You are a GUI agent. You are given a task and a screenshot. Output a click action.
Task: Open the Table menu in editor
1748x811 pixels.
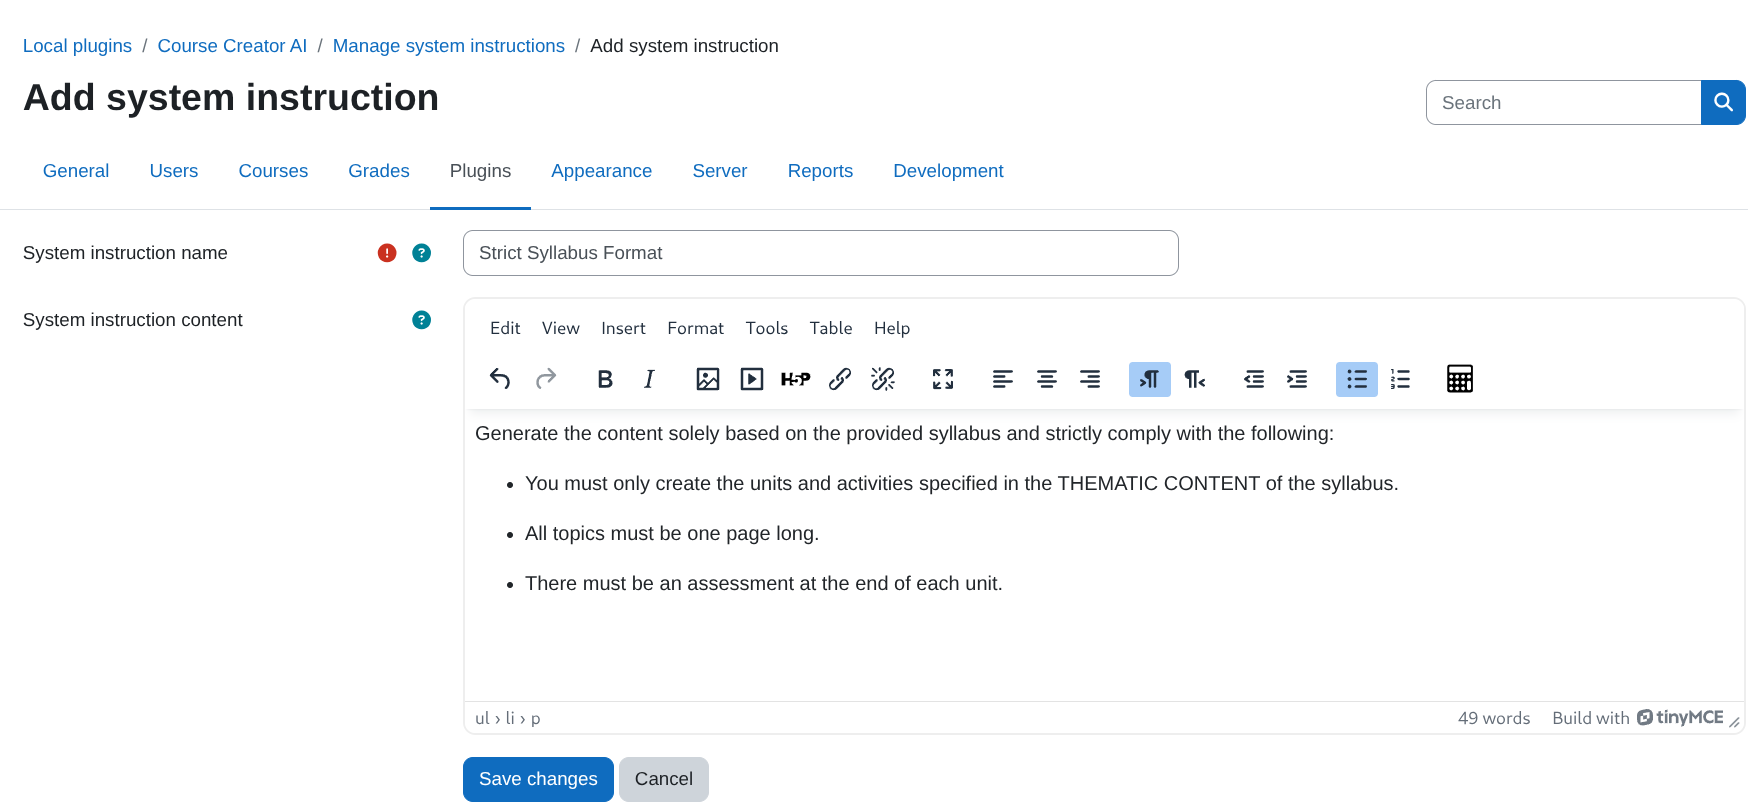tap(831, 328)
